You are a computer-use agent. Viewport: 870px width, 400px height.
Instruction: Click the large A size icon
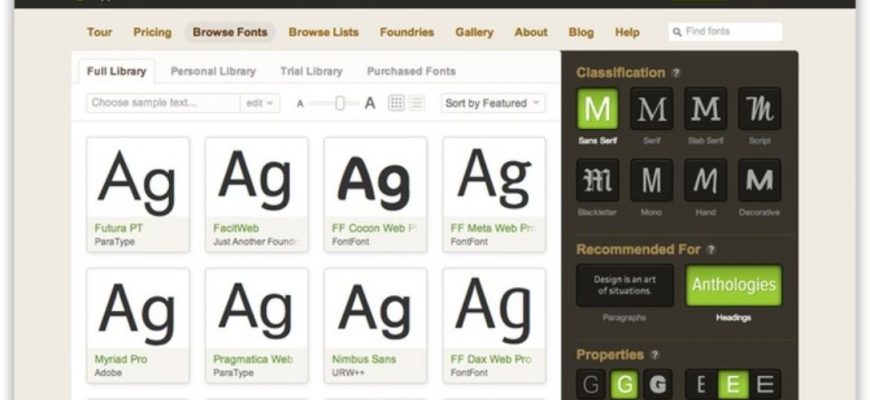pos(370,103)
